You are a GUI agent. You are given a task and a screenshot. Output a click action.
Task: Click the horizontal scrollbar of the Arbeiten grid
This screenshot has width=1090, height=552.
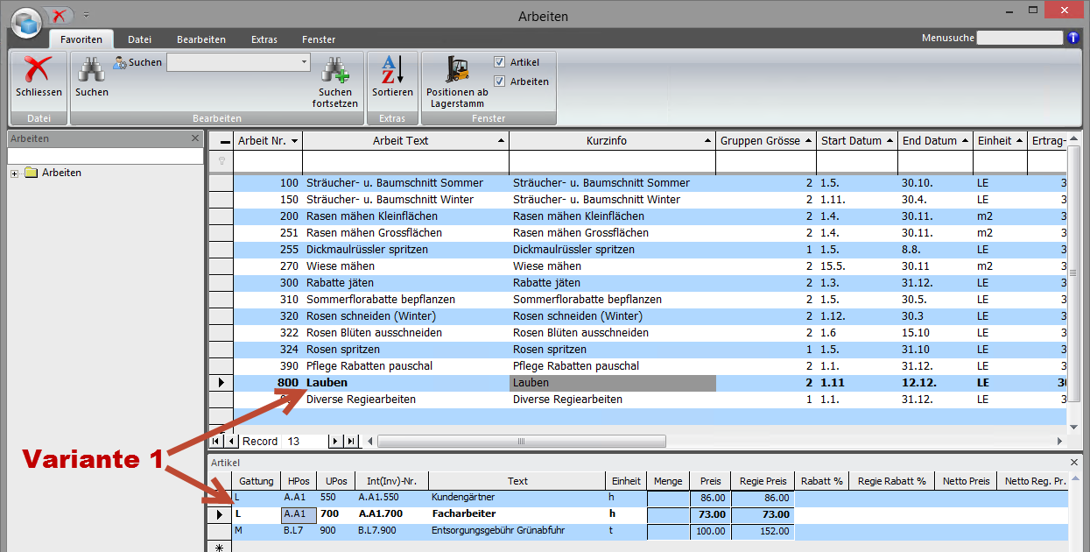click(x=519, y=441)
